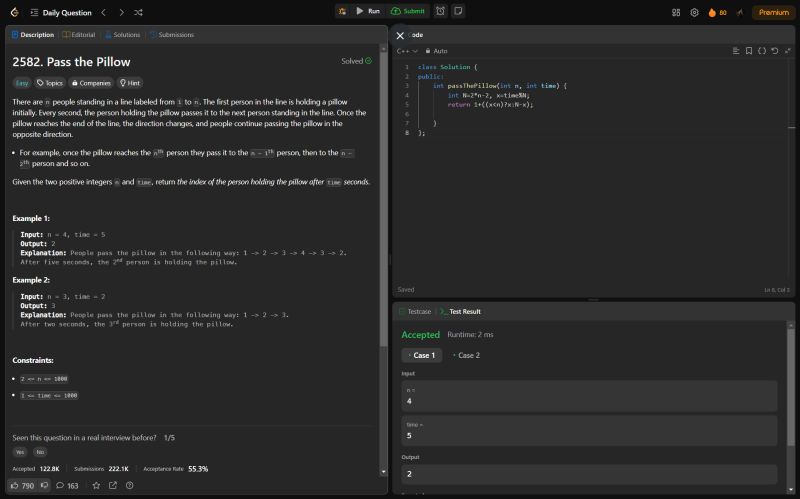The height and width of the screenshot is (499, 800).
Task: Switch to the Description tab
Action: tap(33, 35)
